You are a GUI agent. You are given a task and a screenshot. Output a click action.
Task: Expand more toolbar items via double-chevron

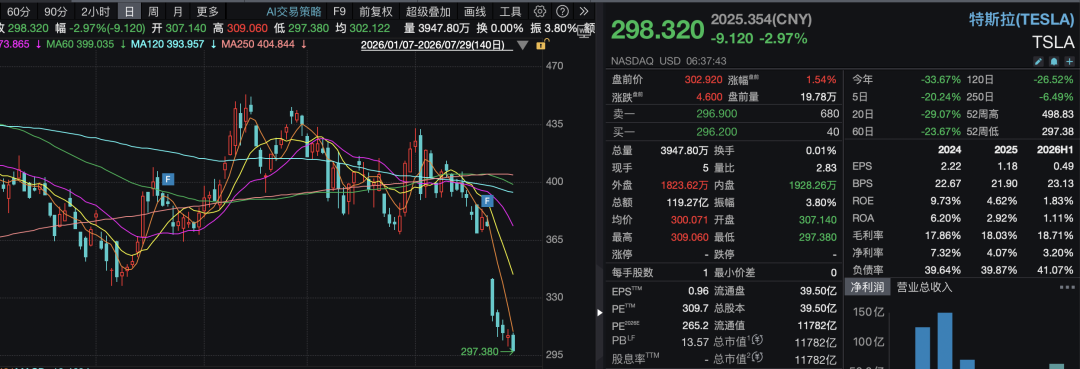583,11
